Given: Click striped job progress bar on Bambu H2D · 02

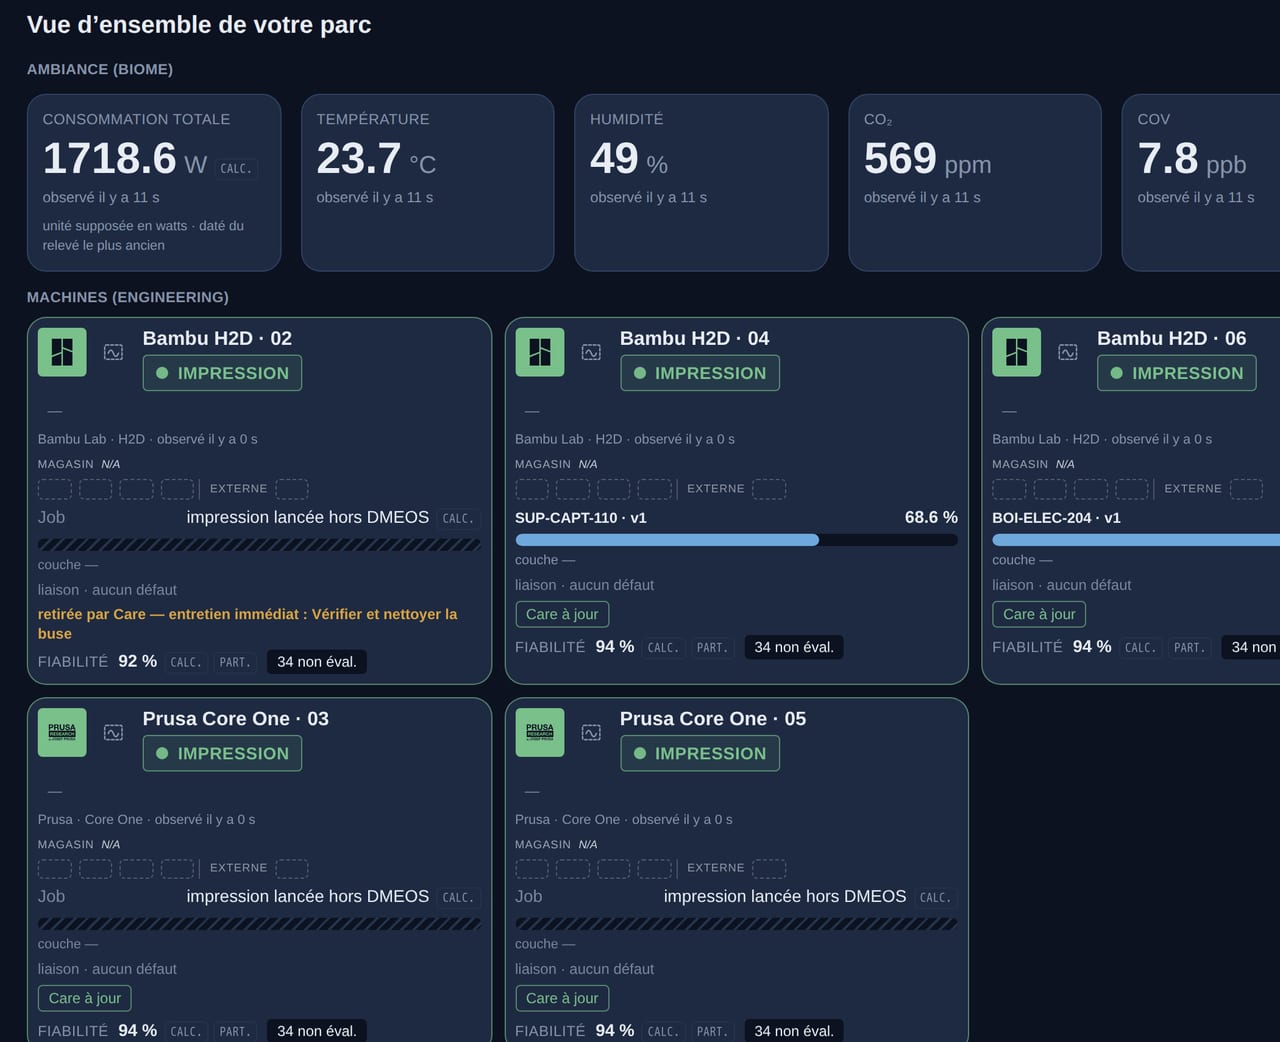Looking at the screenshot, I should pos(259,545).
